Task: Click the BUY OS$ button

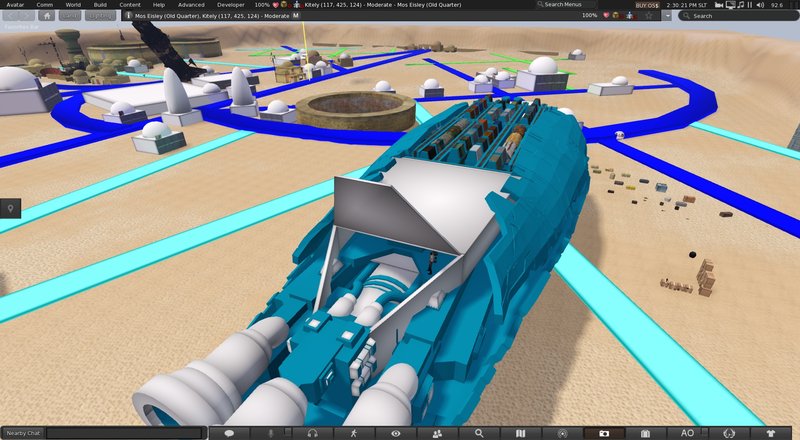Action: click(x=647, y=5)
